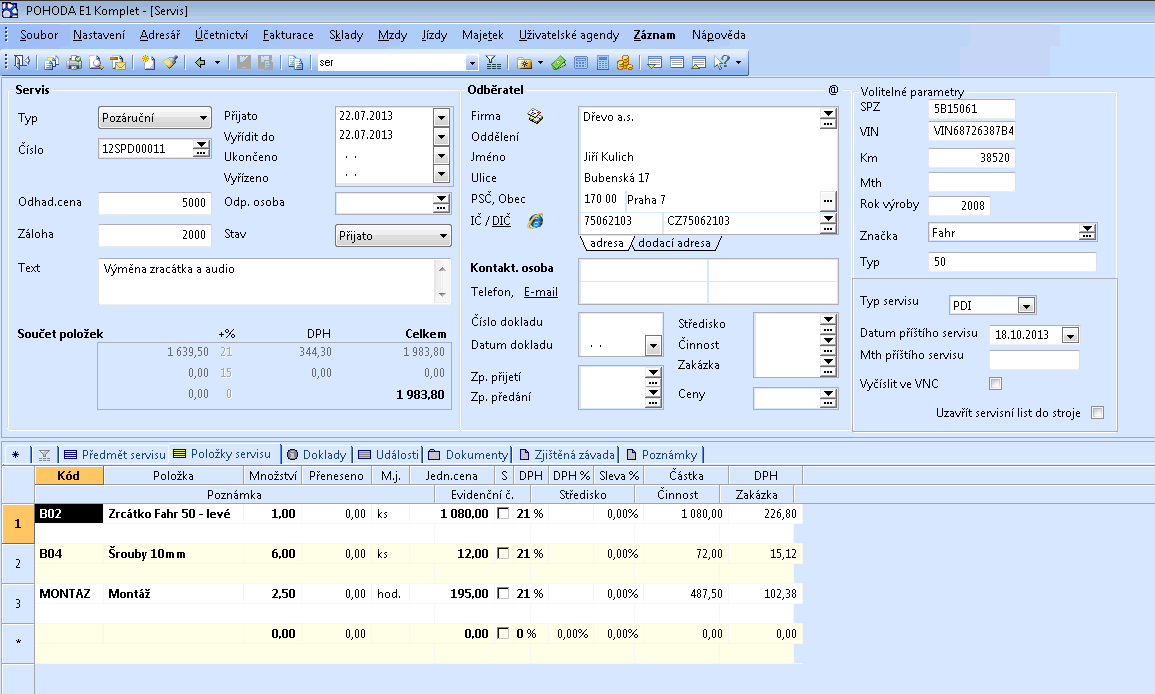Open the Sklady menu

click(346, 35)
